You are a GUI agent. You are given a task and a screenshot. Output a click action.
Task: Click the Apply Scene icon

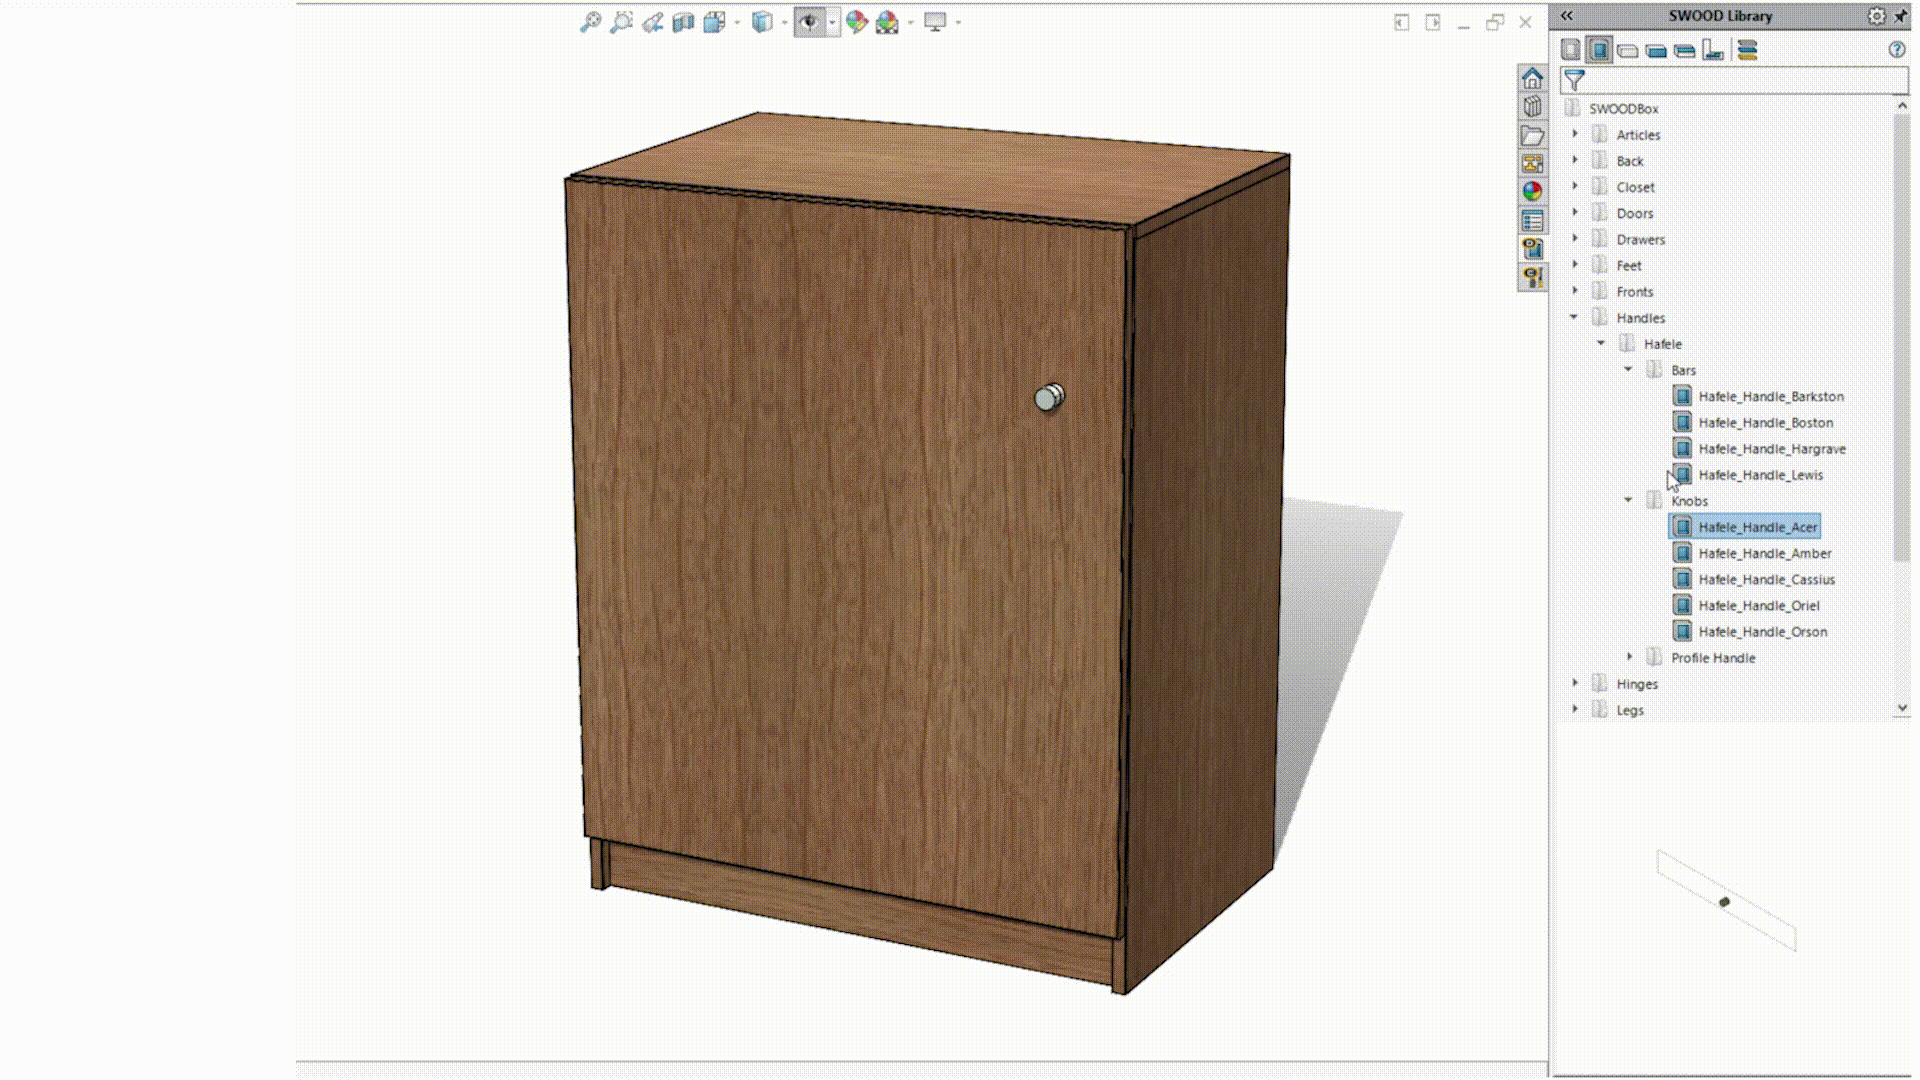coord(887,22)
